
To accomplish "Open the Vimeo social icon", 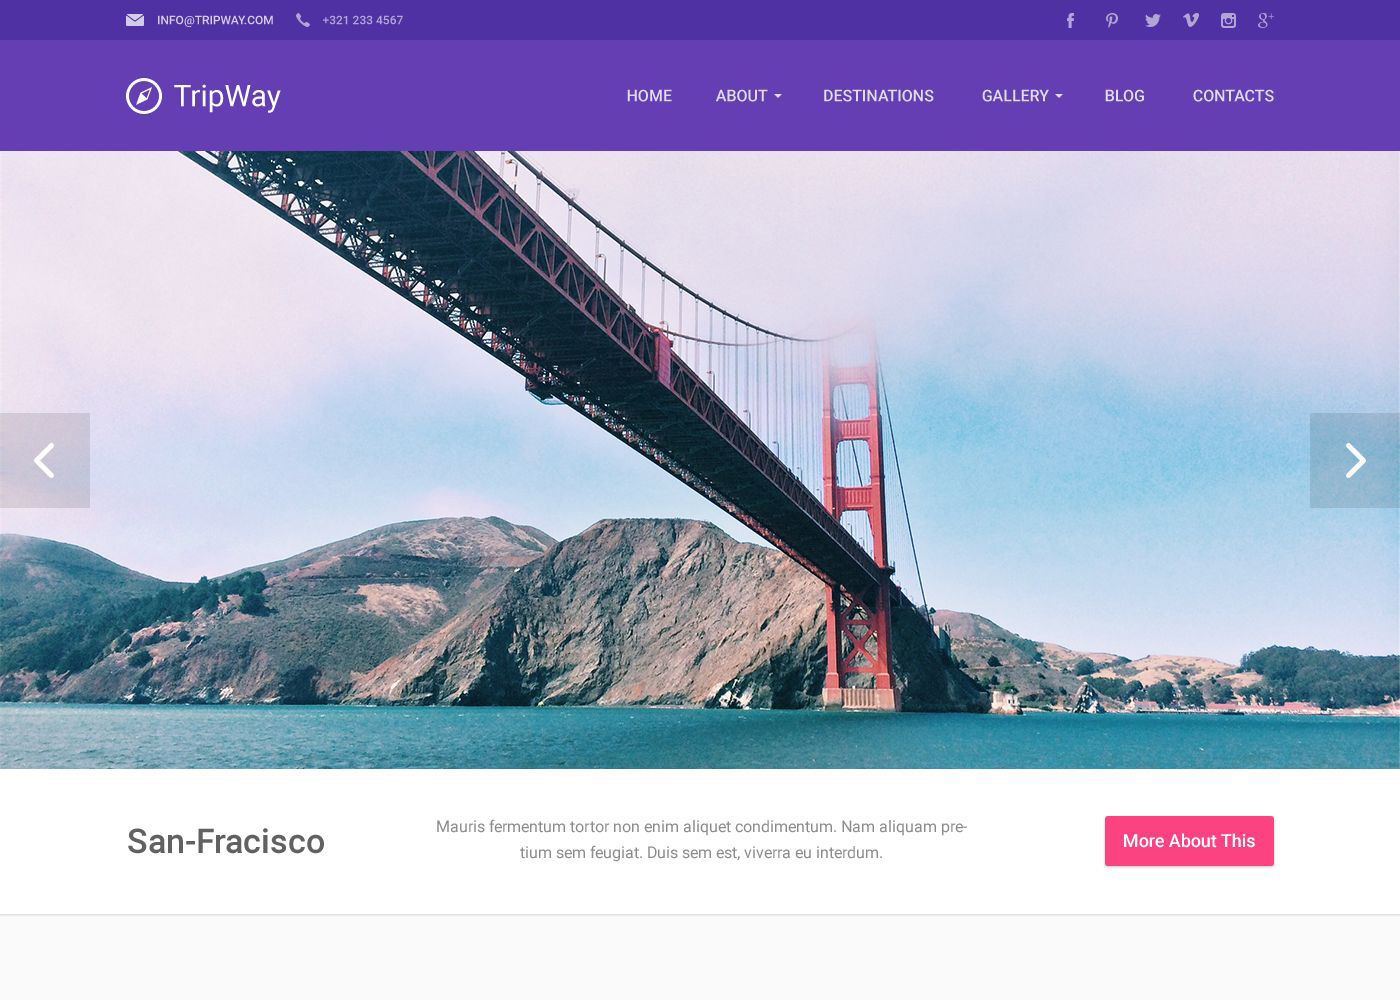I will [x=1190, y=20].
